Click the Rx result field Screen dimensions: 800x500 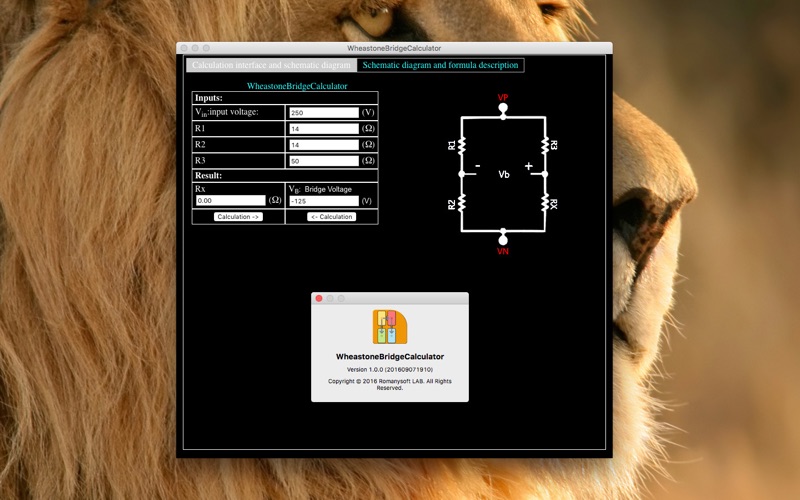pyautogui.click(x=231, y=201)
